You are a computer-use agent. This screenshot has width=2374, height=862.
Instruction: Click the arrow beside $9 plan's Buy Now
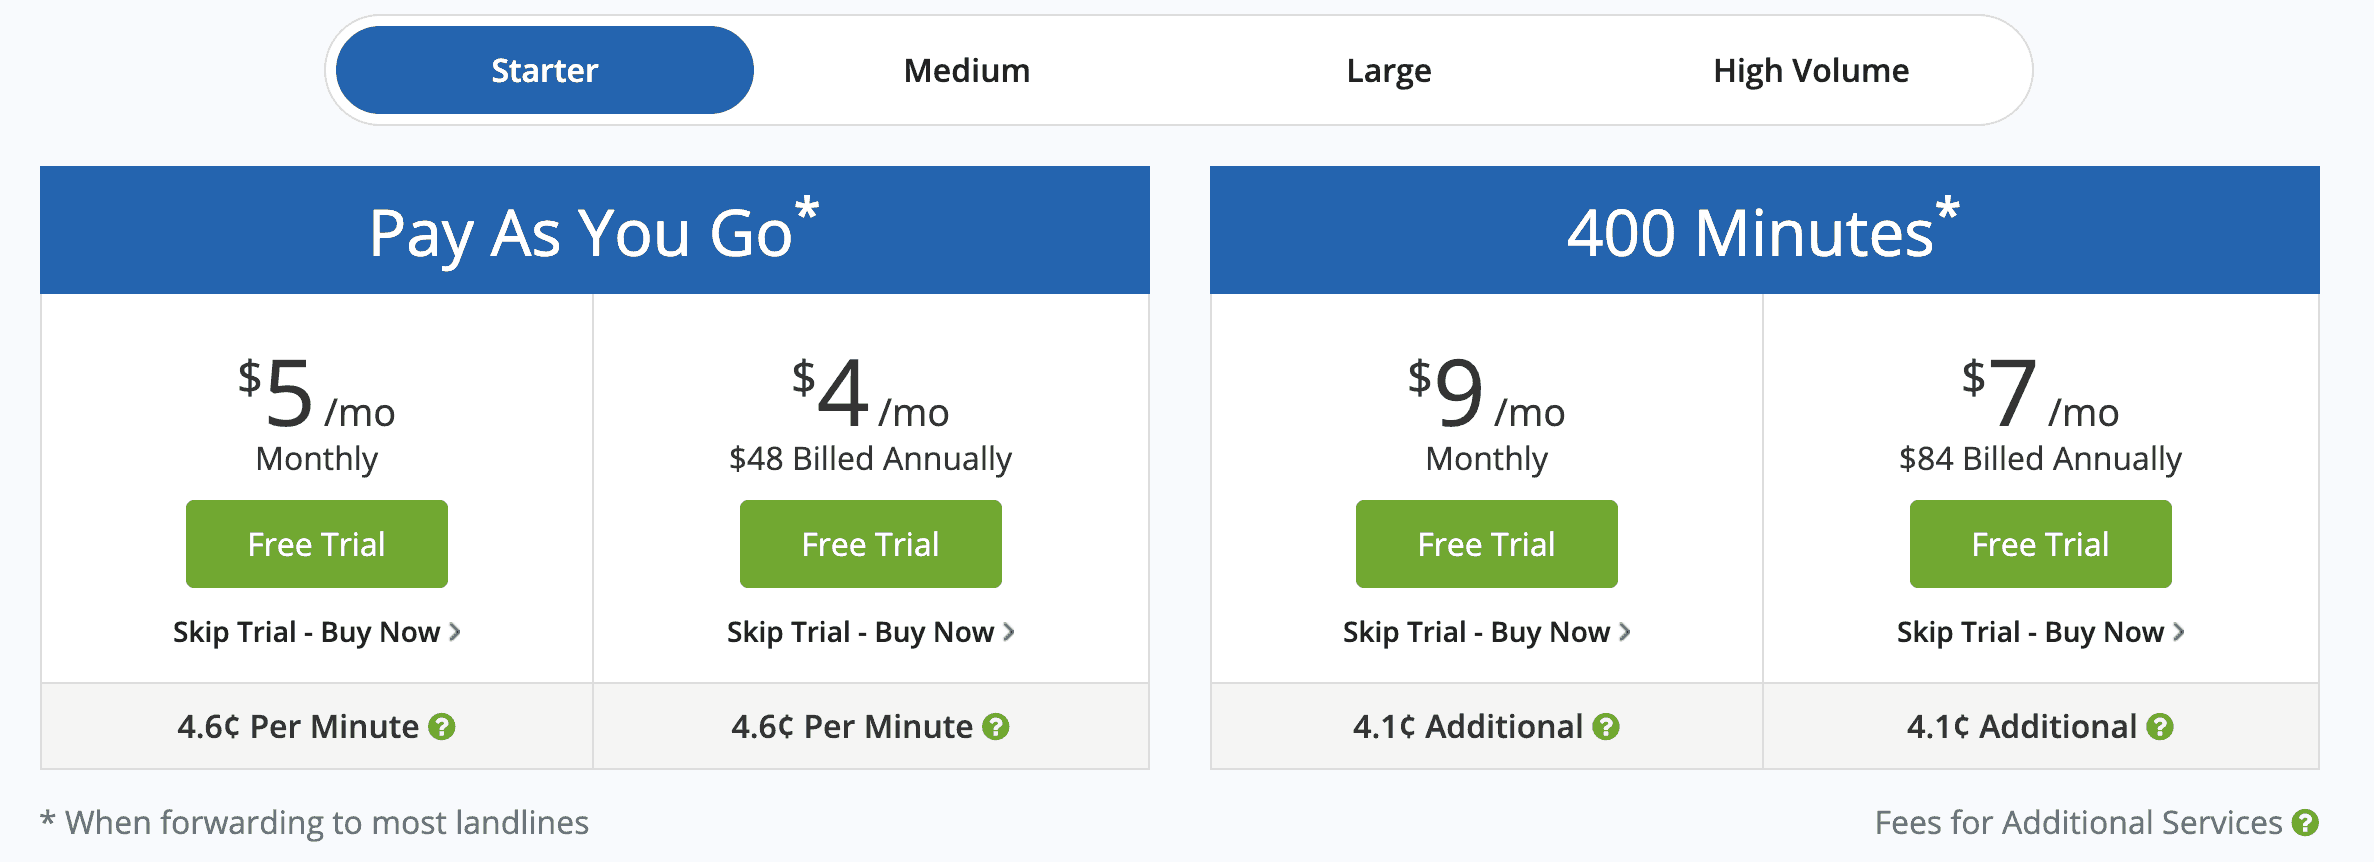point(1625,632)
